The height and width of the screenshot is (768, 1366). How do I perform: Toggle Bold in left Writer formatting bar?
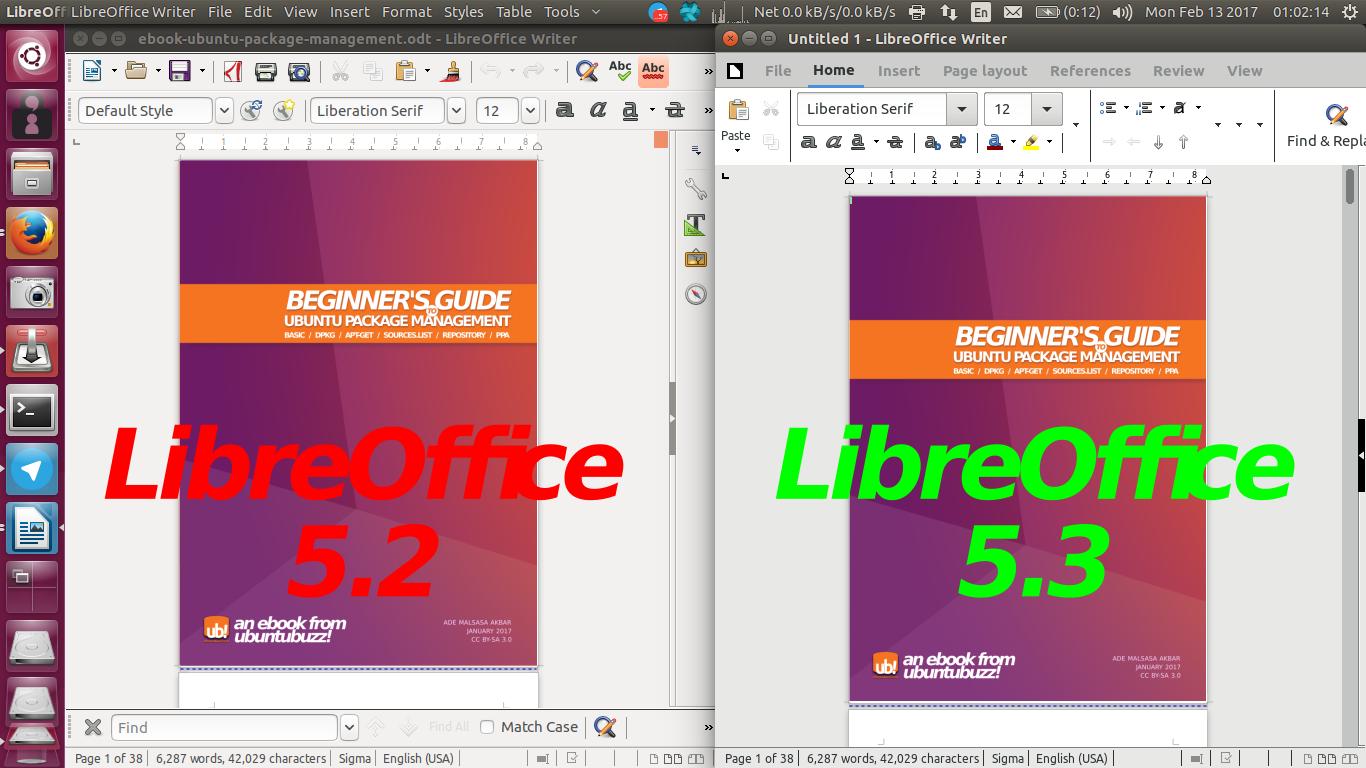click(565, 110)
